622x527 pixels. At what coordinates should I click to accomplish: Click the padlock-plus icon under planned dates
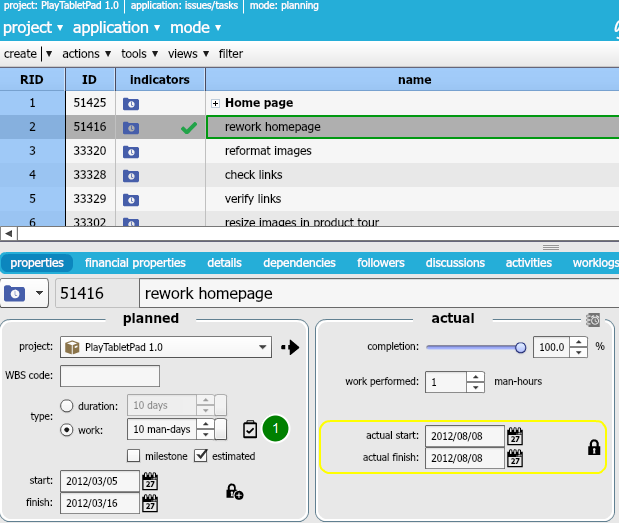click(234, 491)
